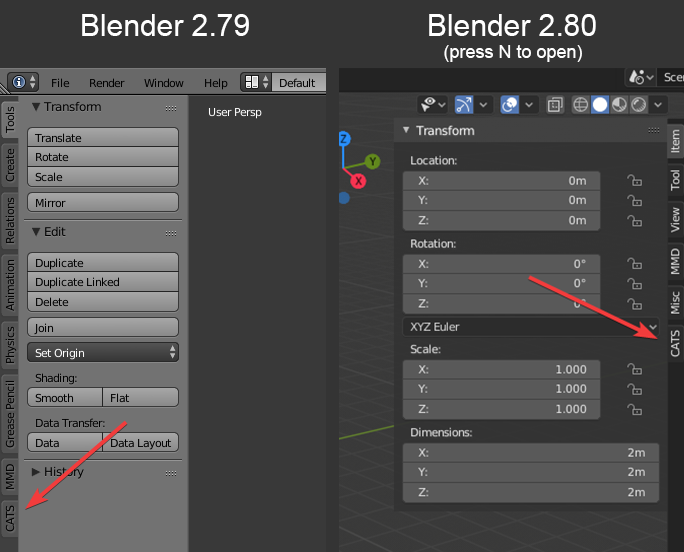Click the Info editor type icon in Blender 2.79

[x=23, y=82]
